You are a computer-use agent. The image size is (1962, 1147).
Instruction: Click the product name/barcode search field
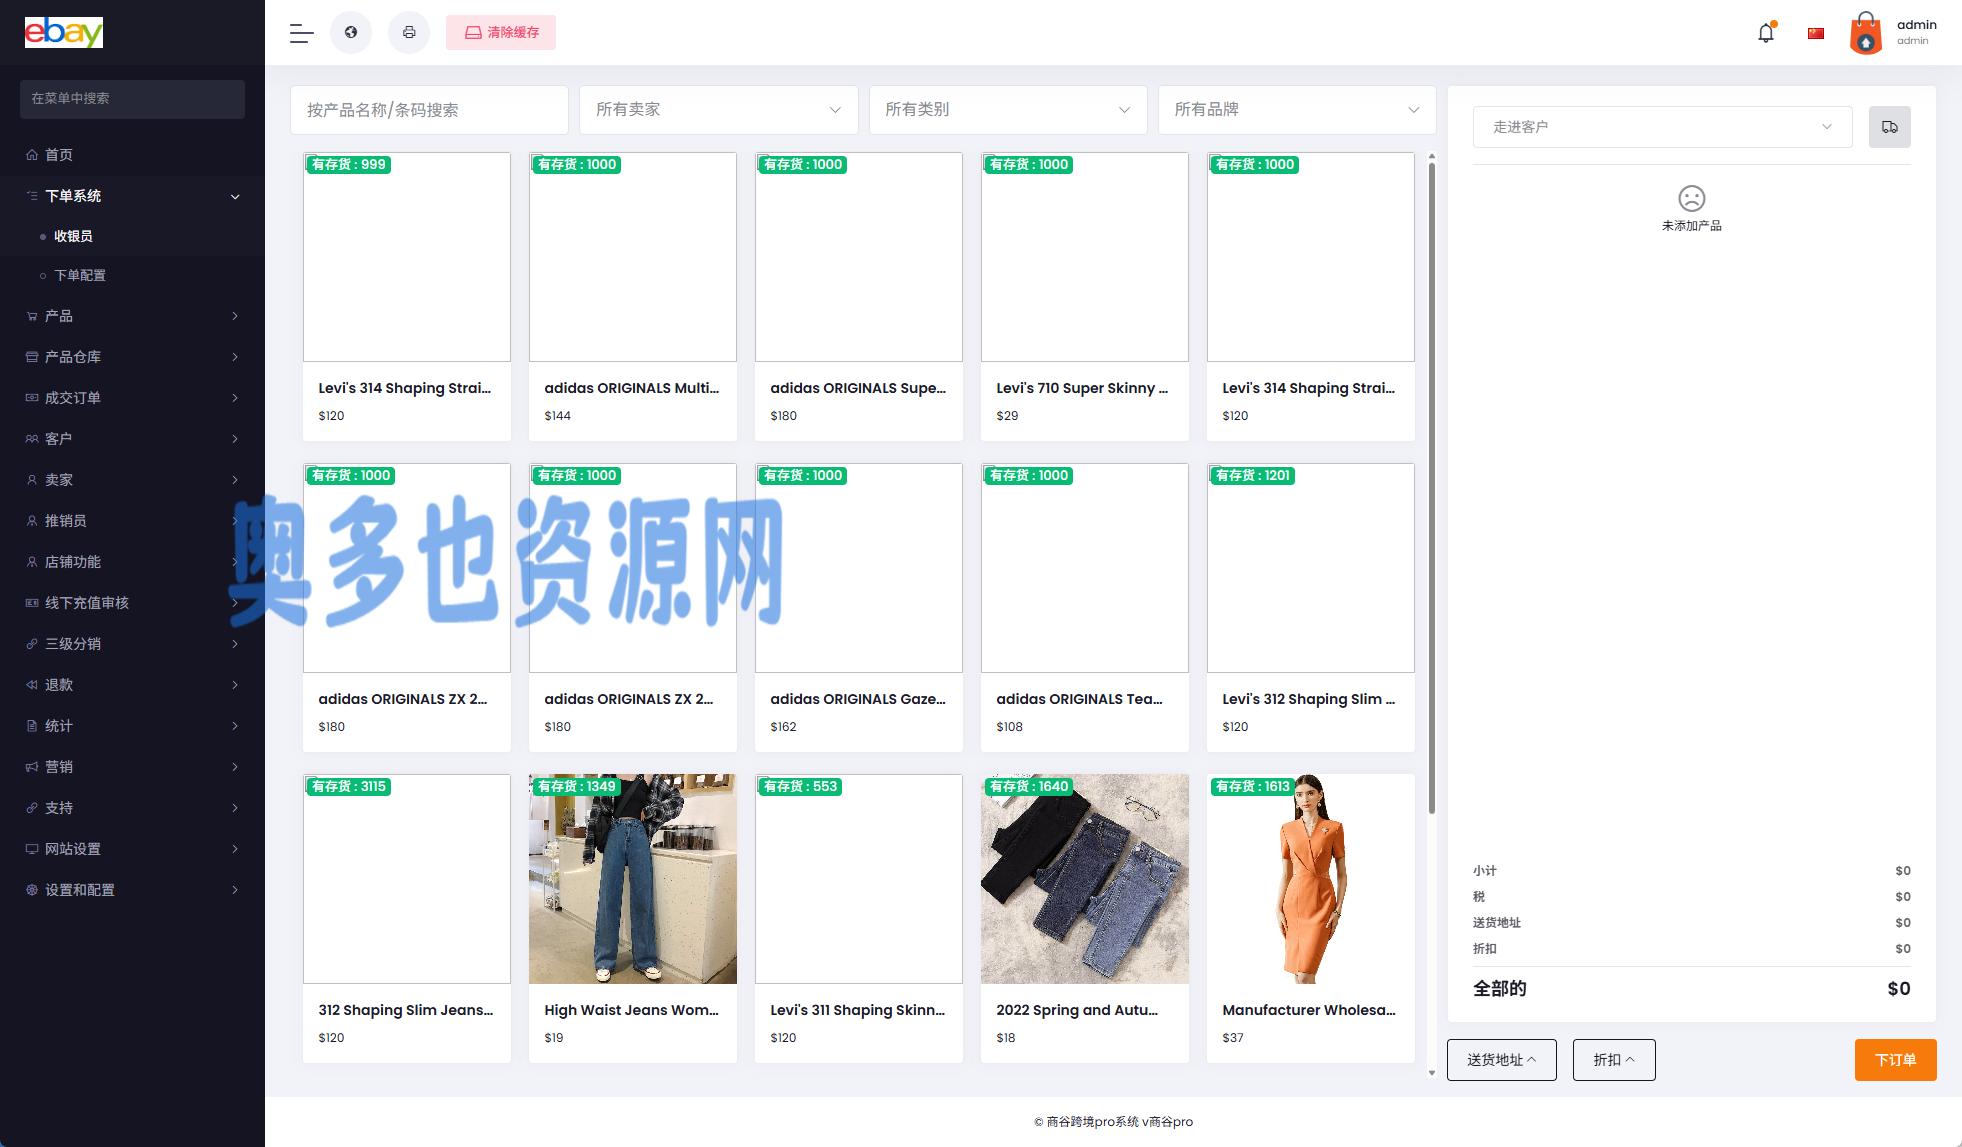pyautogui.click(x=429, y=110)
